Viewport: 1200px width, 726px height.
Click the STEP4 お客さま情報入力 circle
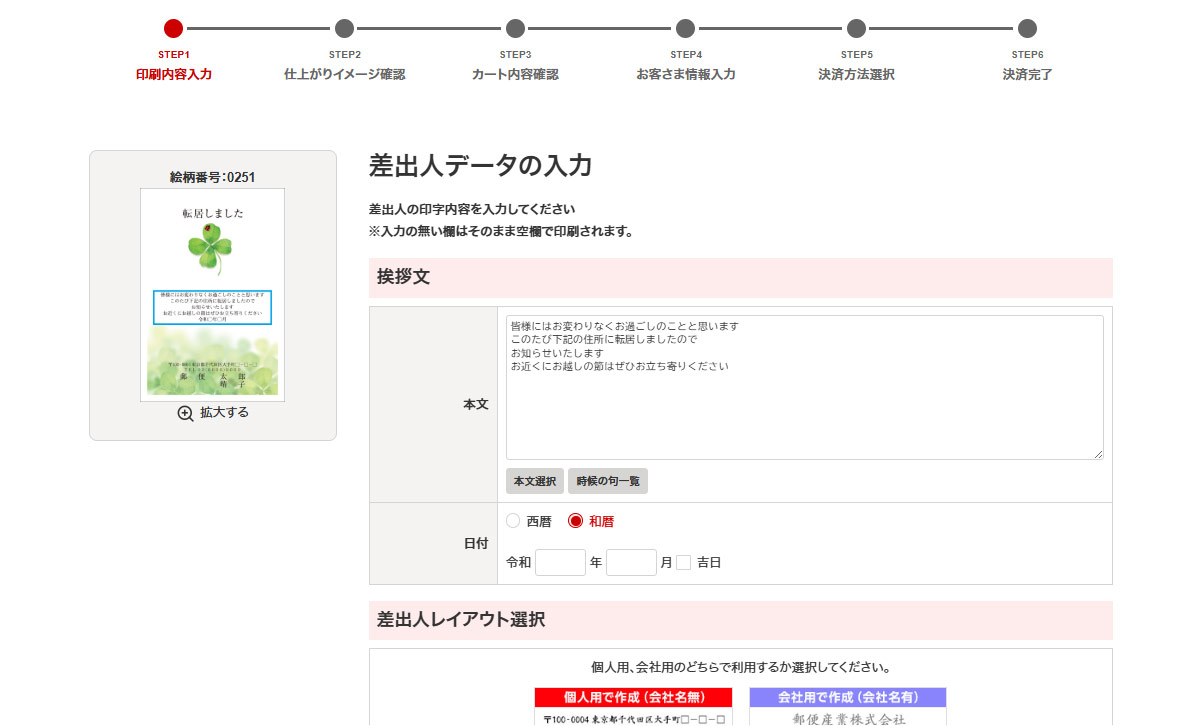pyautogui.click(x=685, y=29)
